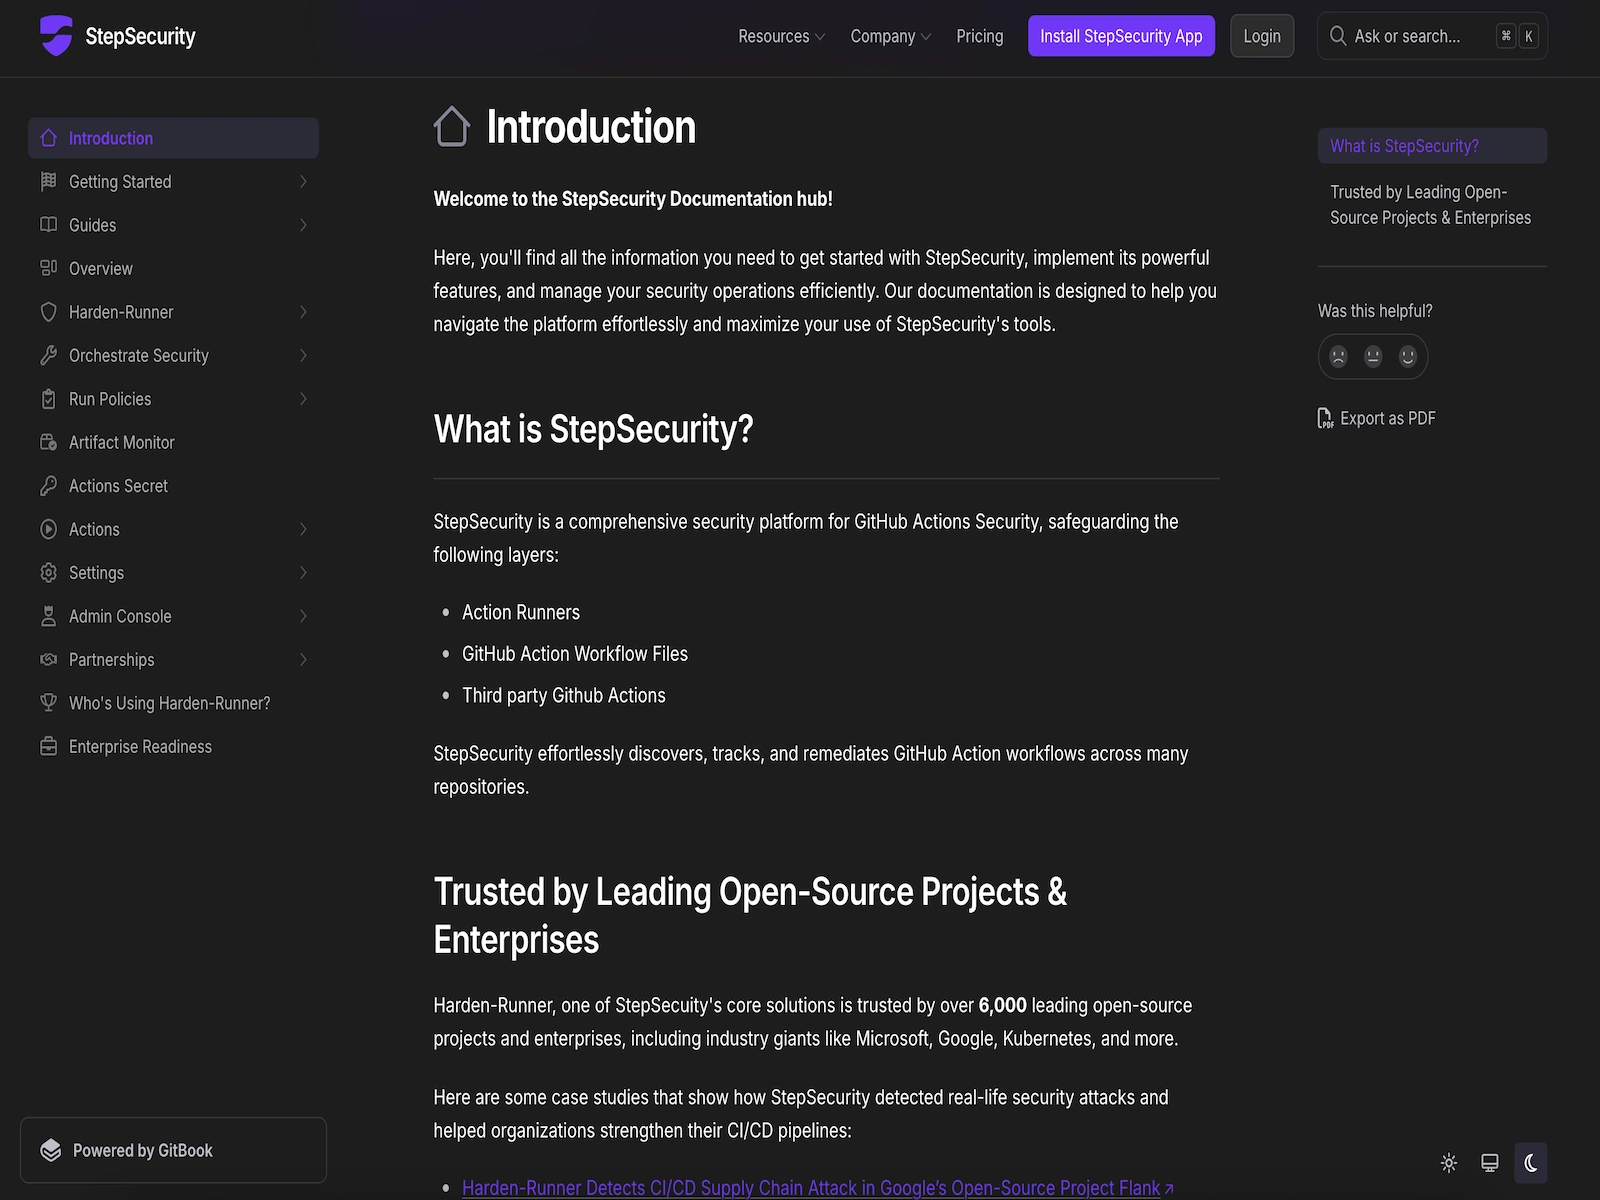The image size is (1600, 1200).
Task: Expand the Actions section chevron
Action: tap(303, 529)
